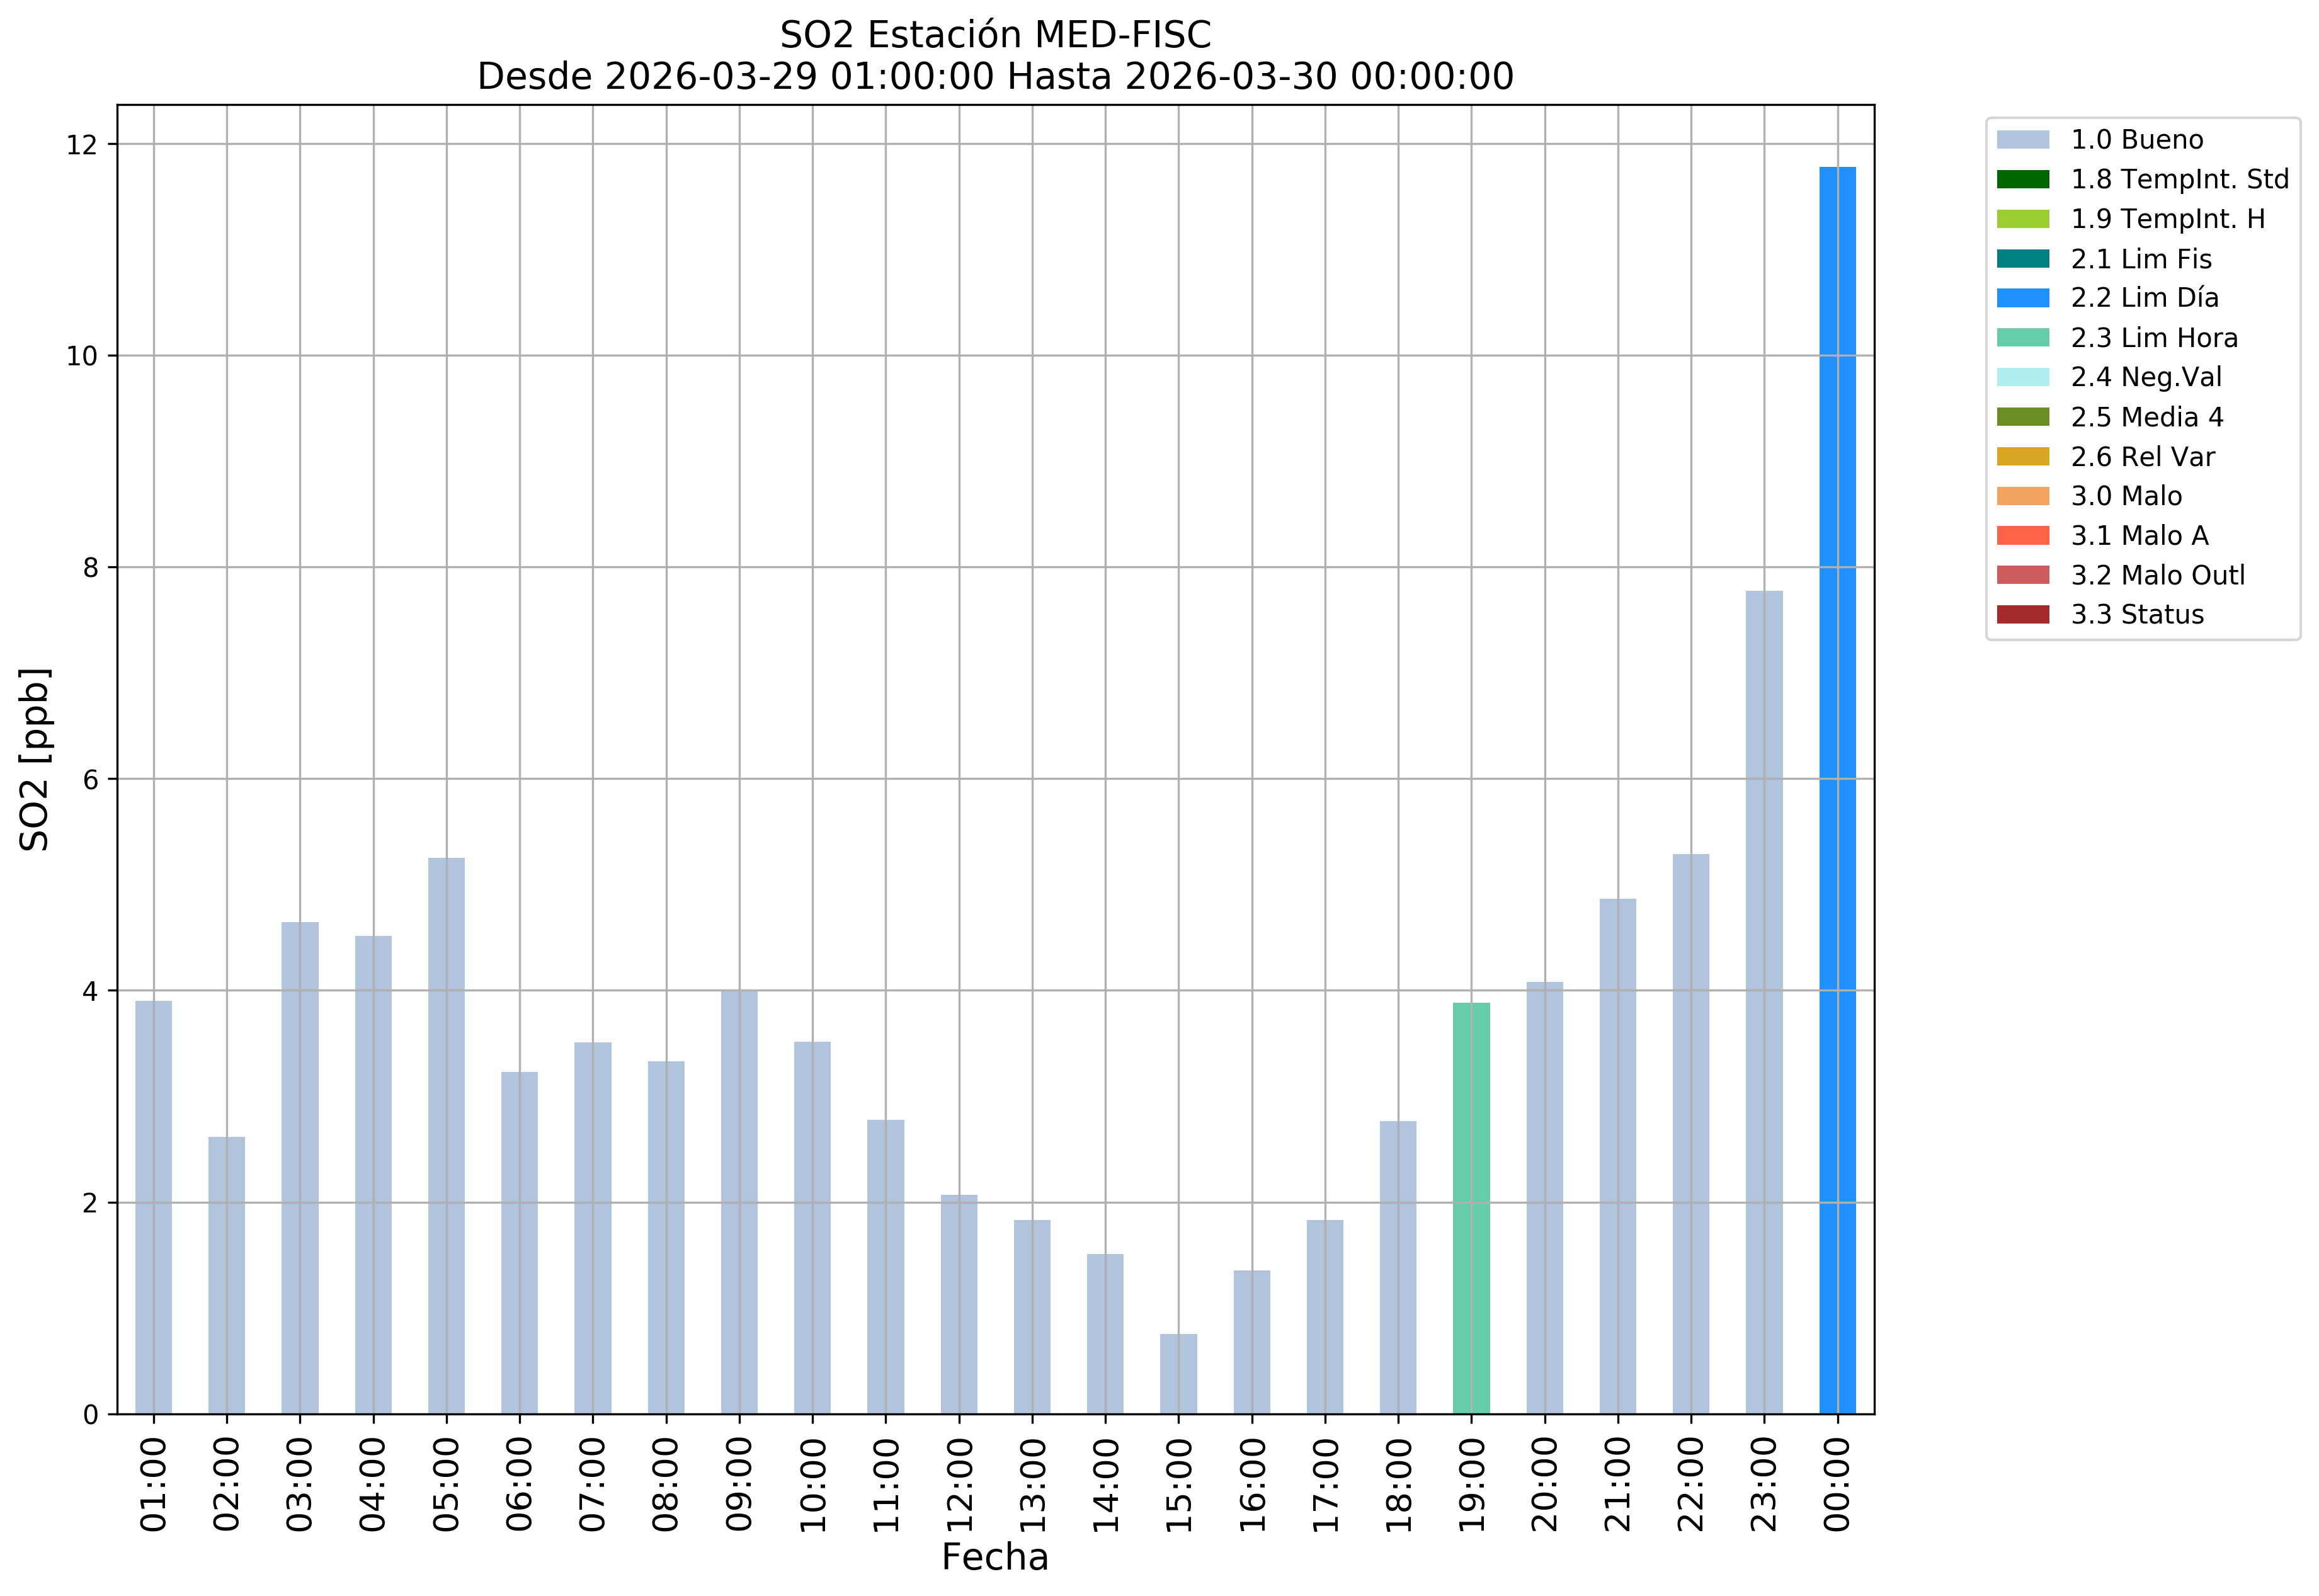This screenshot has height=1596, width=2319.
Task: Click the SO2 [ppb] y-axis label
Action: pyautogui.click(x=35, y=760)
